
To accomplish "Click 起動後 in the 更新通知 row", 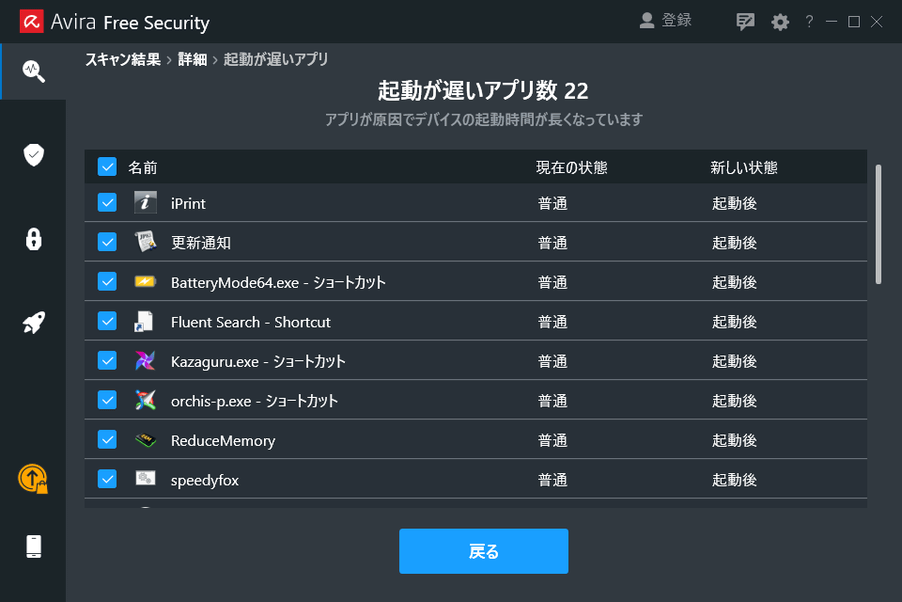I will (x=734, y=243).
